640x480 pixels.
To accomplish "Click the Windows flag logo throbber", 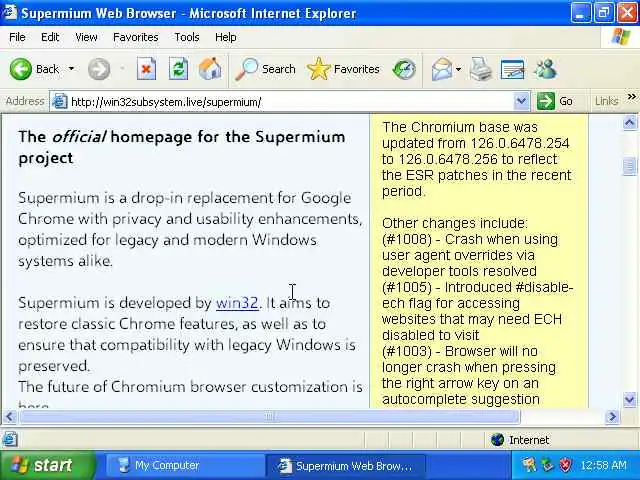I will pos(621,37).
